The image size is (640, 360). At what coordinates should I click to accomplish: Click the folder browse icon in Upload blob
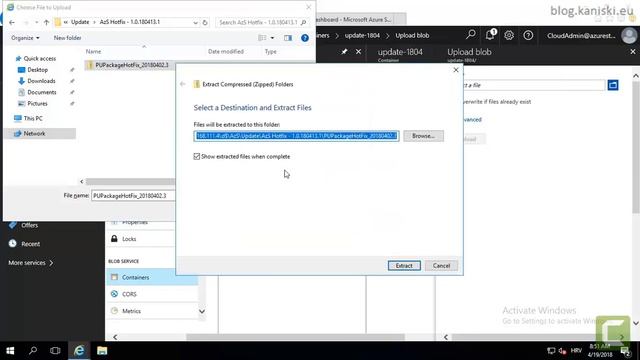coord(613,85)
